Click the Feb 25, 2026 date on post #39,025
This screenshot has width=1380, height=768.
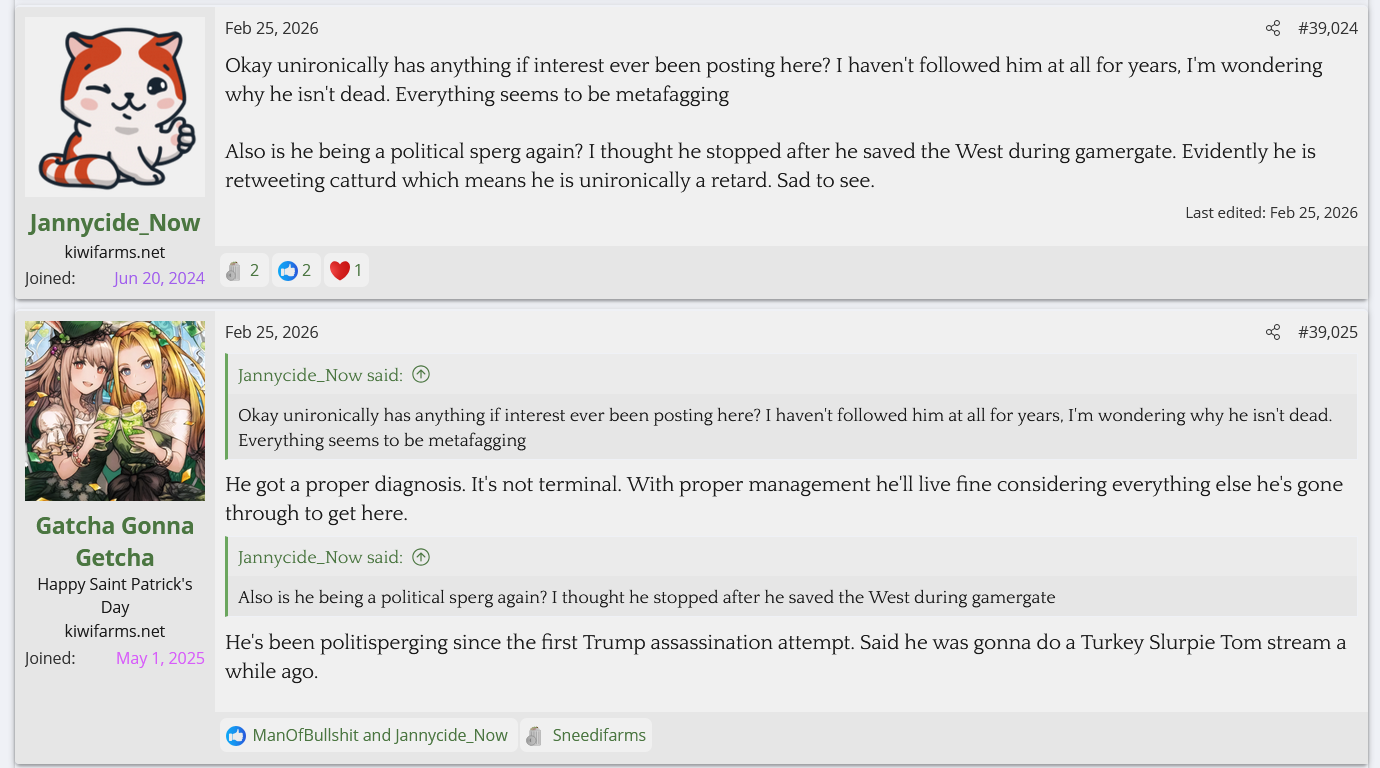click(x=272, y=333)
